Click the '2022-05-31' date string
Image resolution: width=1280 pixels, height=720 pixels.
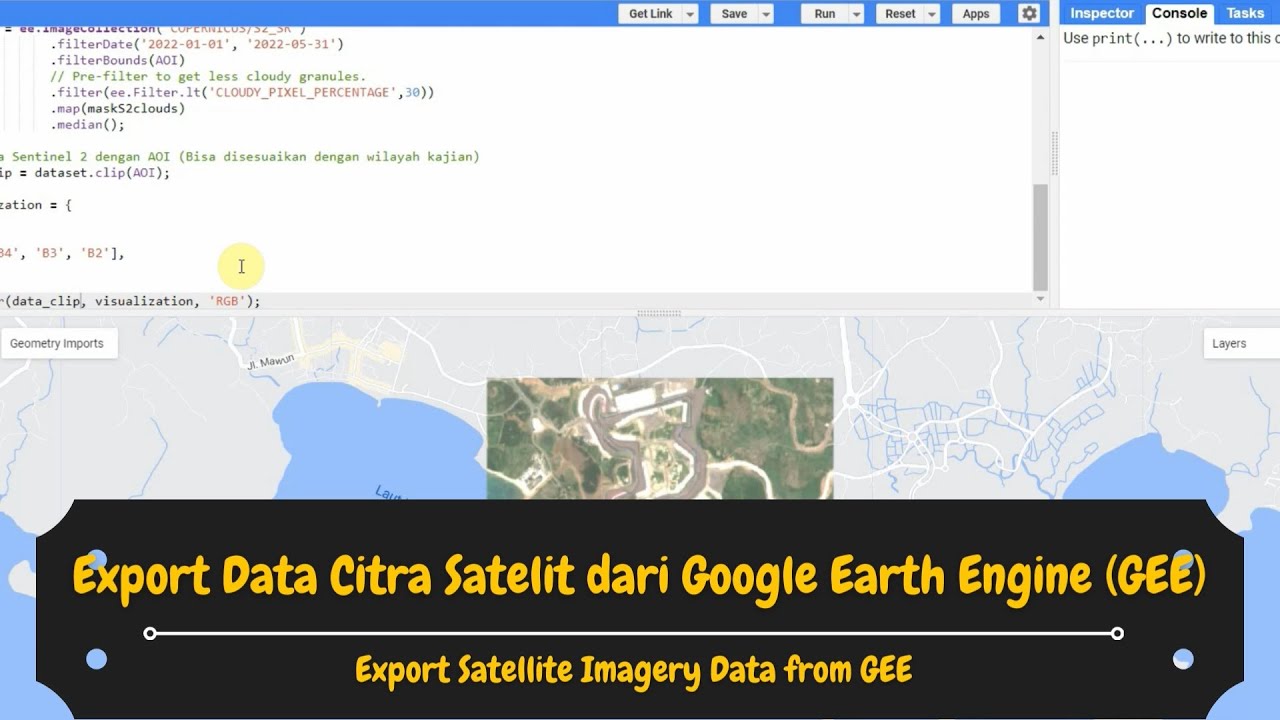coord(290,44)
